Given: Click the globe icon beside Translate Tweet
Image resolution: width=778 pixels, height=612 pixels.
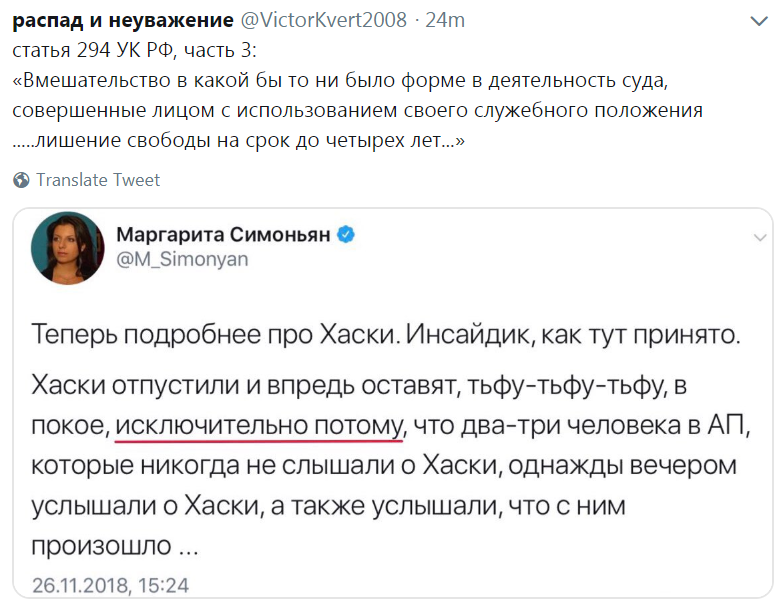Looking at the screenshot, I should 21,180.
